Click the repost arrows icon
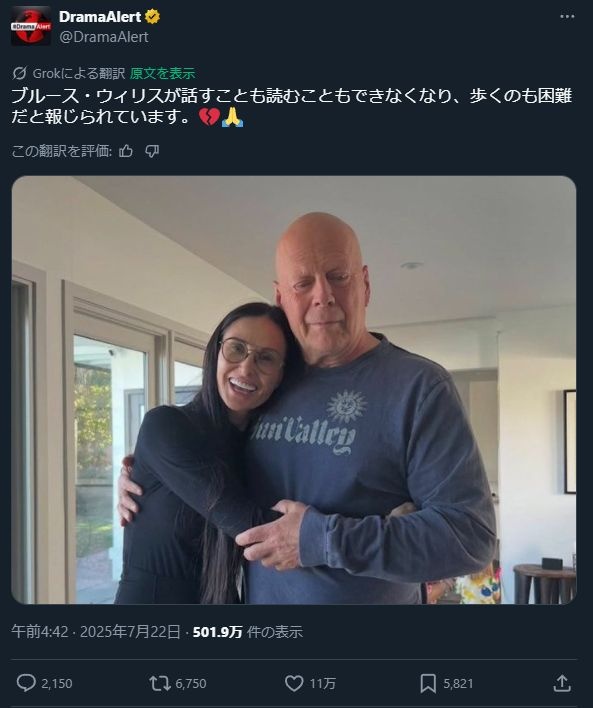 (x=160, y=683)
